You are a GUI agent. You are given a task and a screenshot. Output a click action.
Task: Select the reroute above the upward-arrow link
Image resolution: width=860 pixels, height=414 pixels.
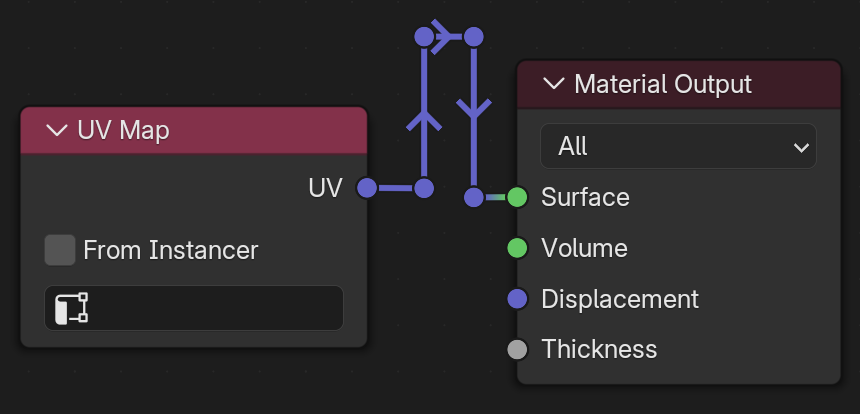[424, 37]
